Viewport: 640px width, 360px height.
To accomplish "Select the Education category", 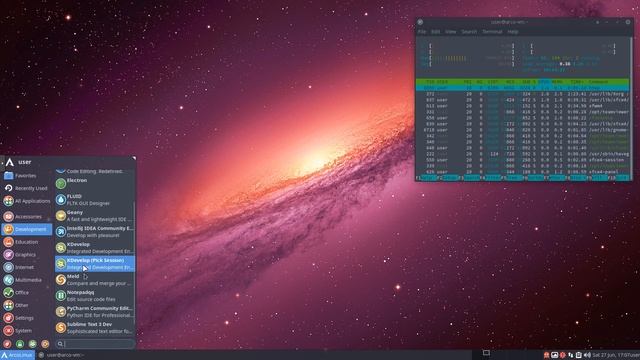I will 27,242.
